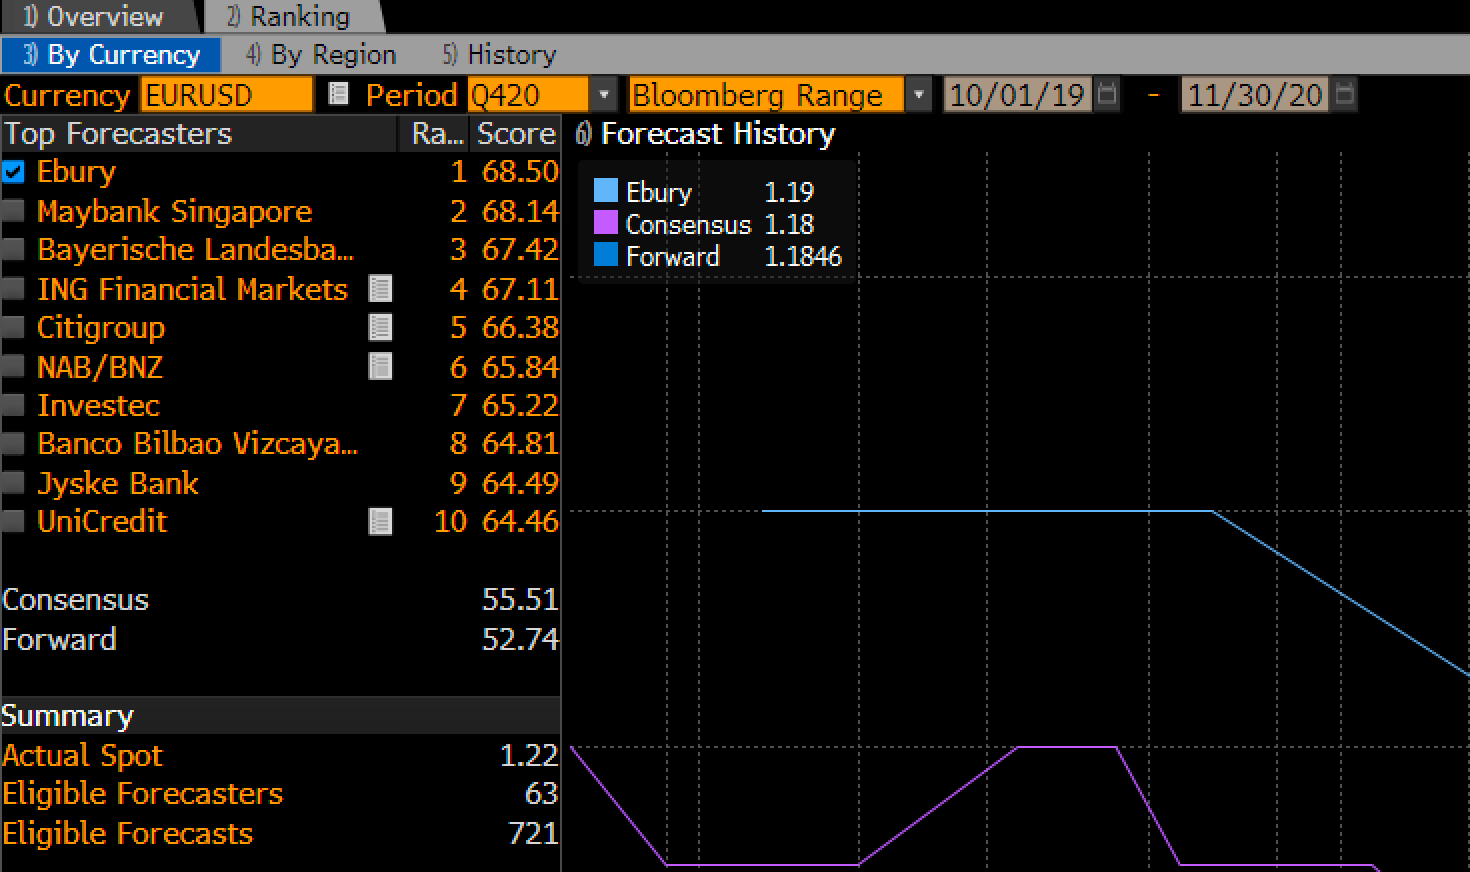Open Jyske Bank forecaster entry
Image resolution: width=1470 pixels, height=872 pixels.
(x=117, y=483)
